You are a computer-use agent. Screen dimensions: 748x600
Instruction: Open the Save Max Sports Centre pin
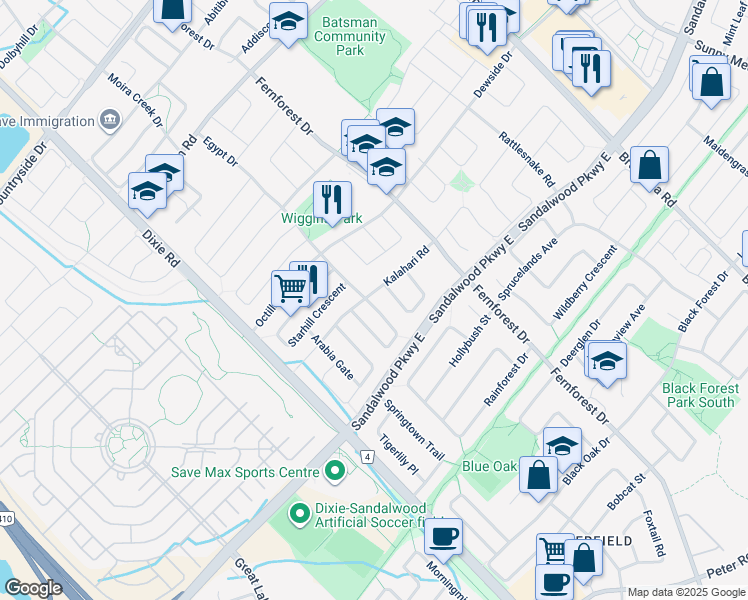337,471
